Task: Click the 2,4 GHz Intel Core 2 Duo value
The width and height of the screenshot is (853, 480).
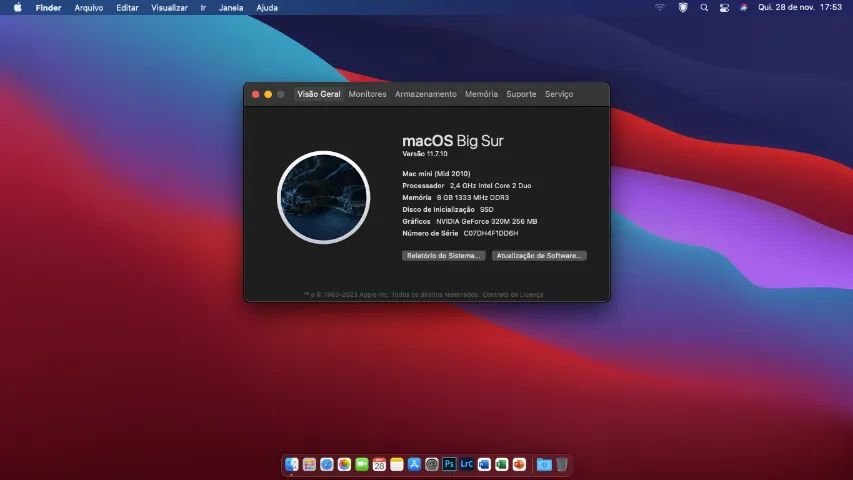Action: [491, 186]
